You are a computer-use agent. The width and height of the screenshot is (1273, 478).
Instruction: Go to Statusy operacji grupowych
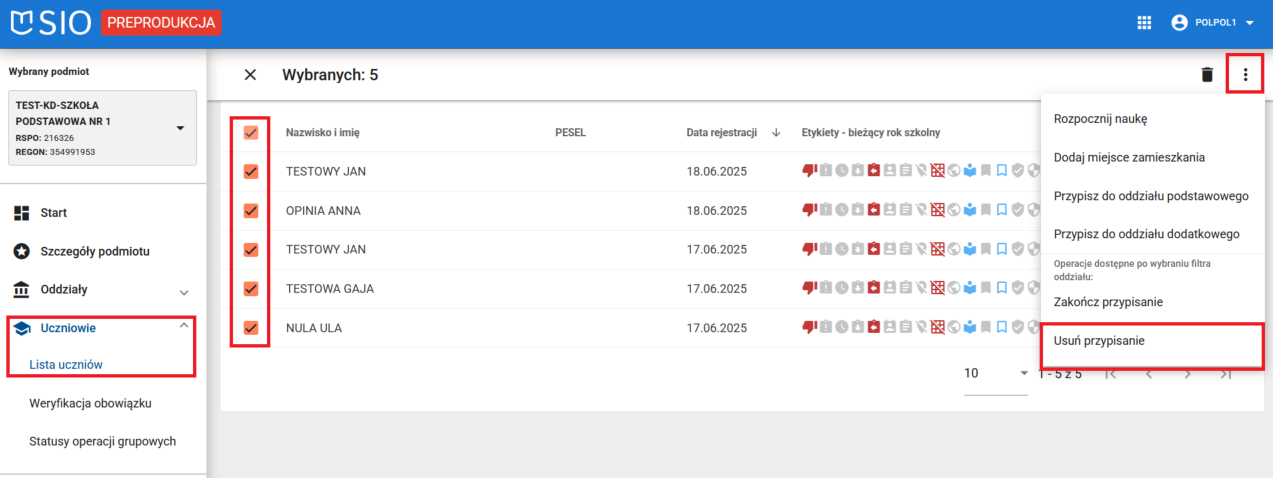tap(103, 441)
